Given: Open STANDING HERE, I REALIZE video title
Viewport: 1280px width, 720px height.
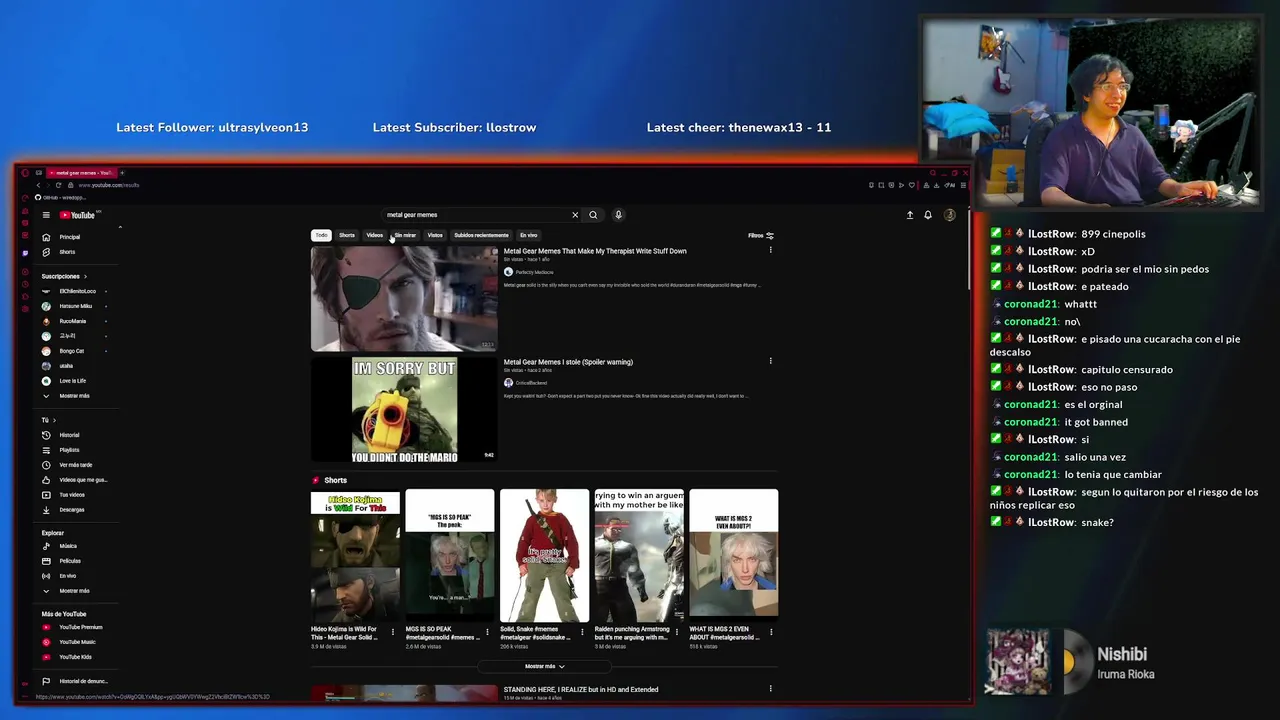Looking at the screenshot, I should (581, 689).
